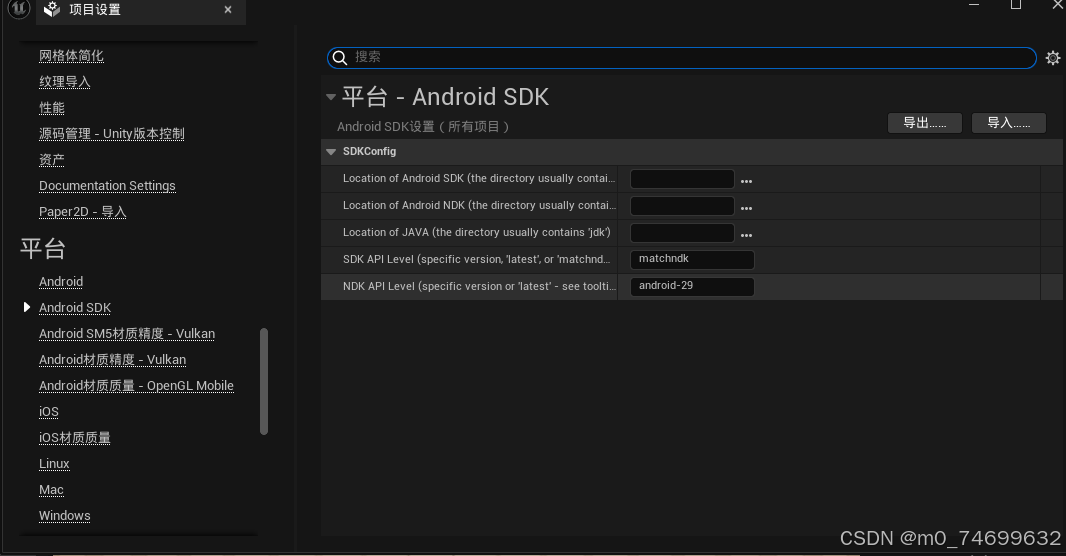This screenshot has height=556, width=1066.
Task: Click the project settings tab icon
Action: 52,10
